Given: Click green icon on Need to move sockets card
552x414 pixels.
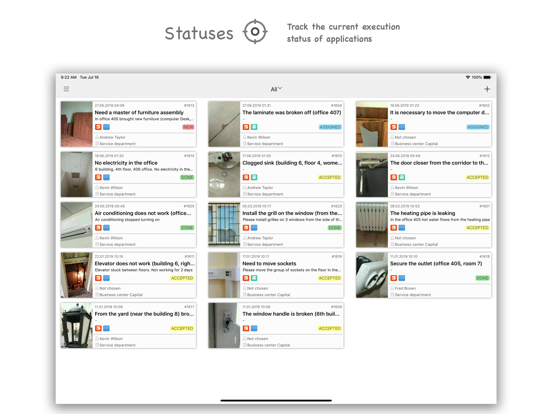Looking at the screenshot, I should point(254,278).
